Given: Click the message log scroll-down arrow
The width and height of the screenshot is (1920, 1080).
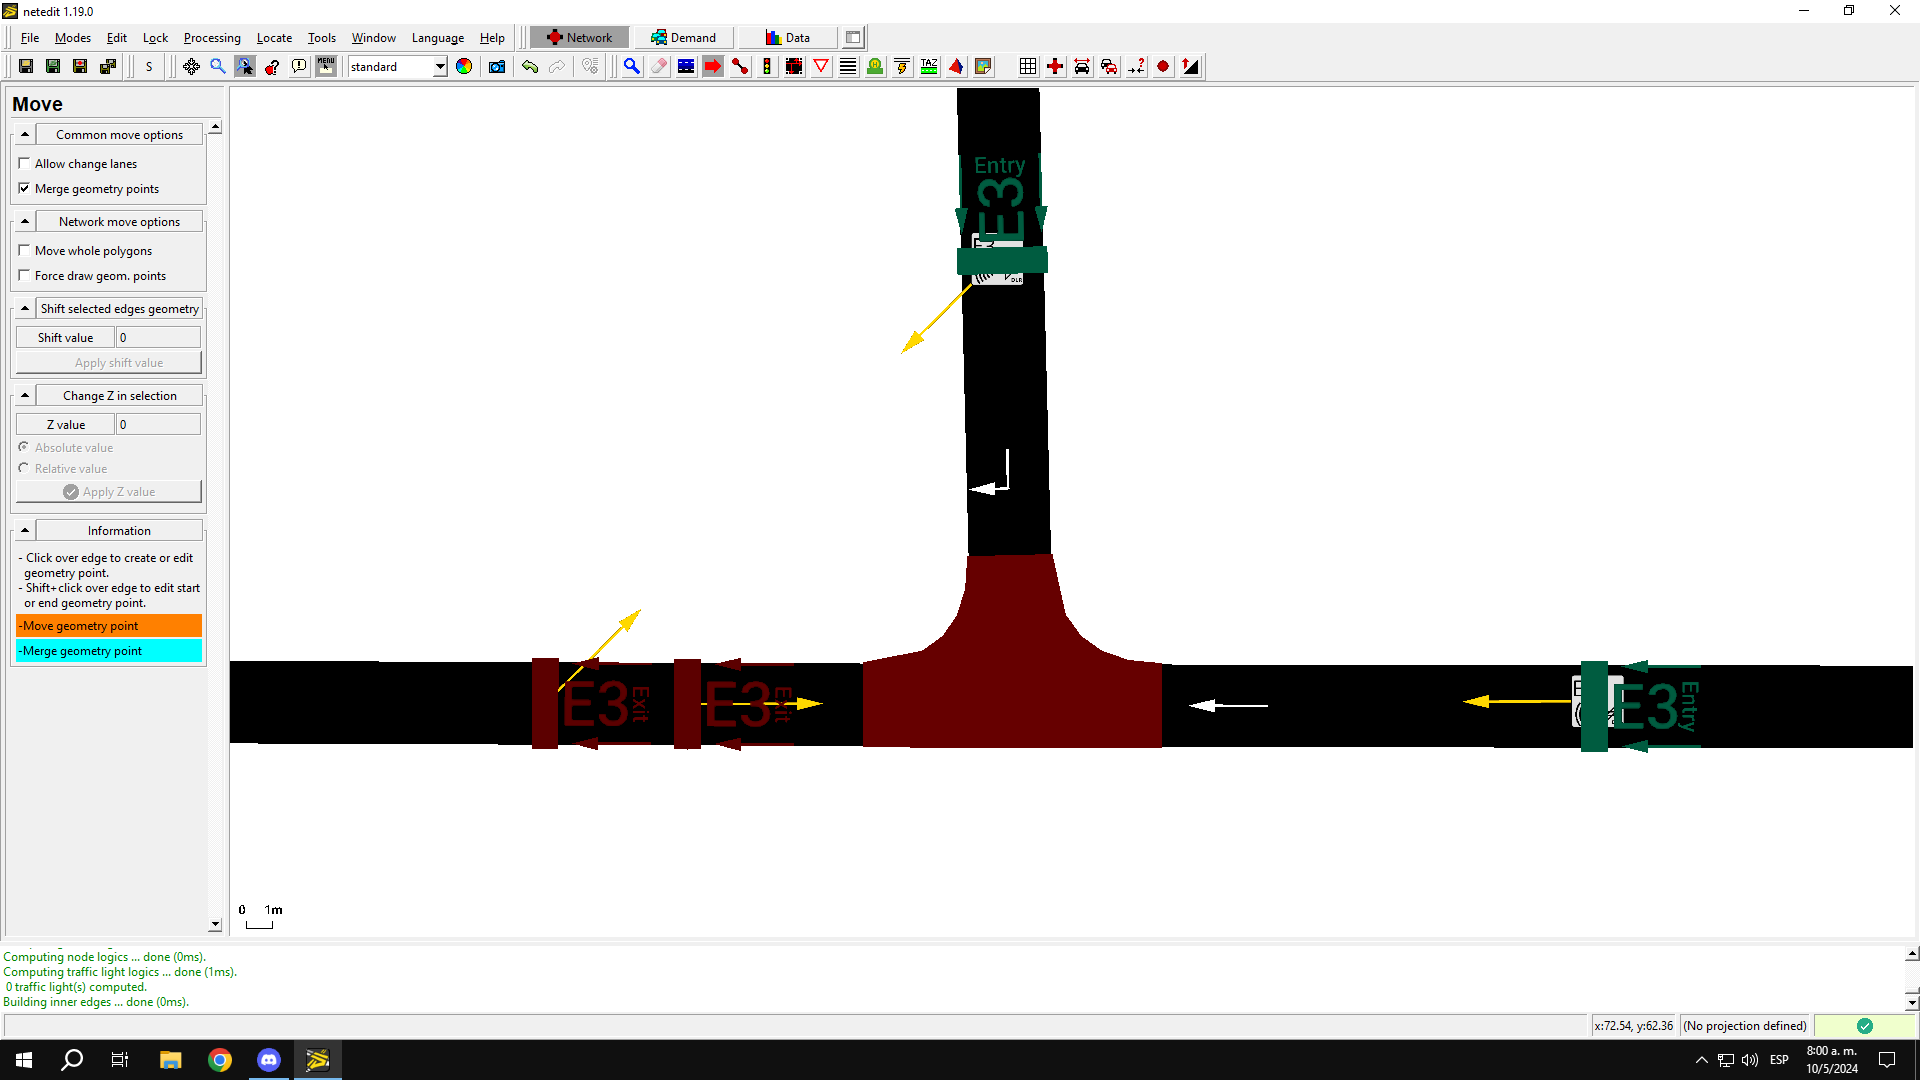Looking at the screenshot, I should (x=1912, y=1002).
